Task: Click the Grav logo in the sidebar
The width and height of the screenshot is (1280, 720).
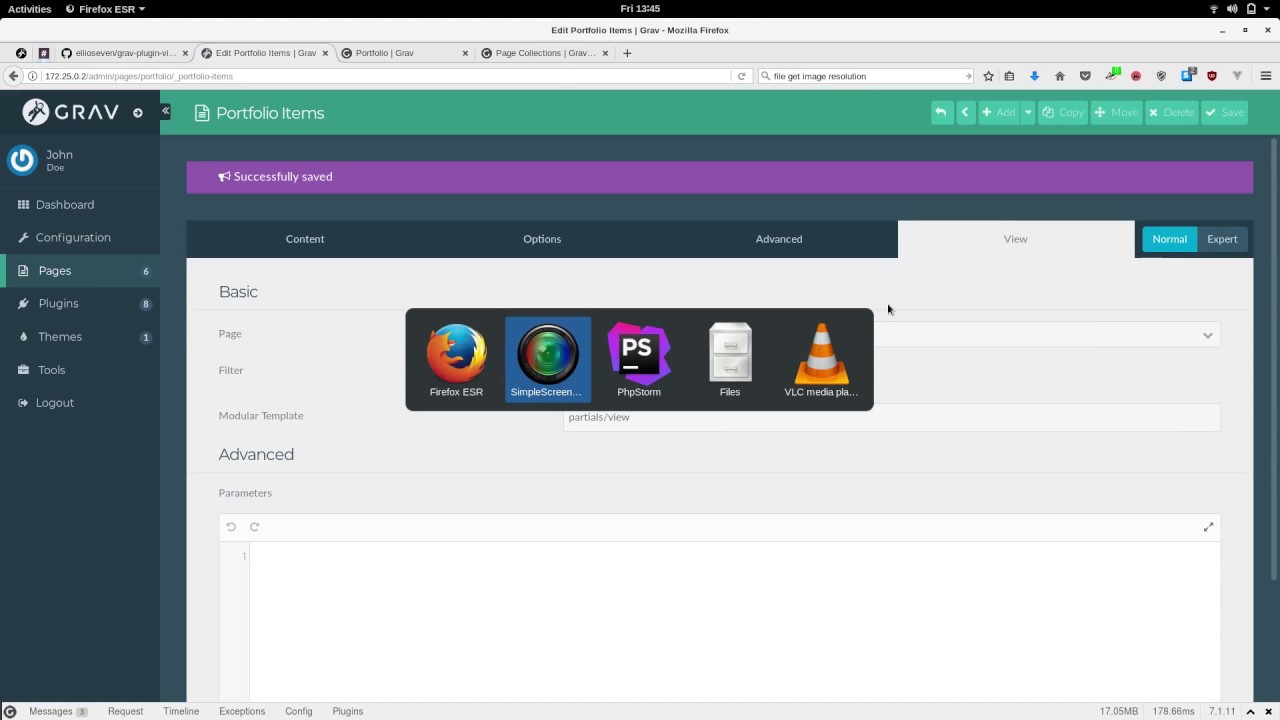Action: pos(72,112)
